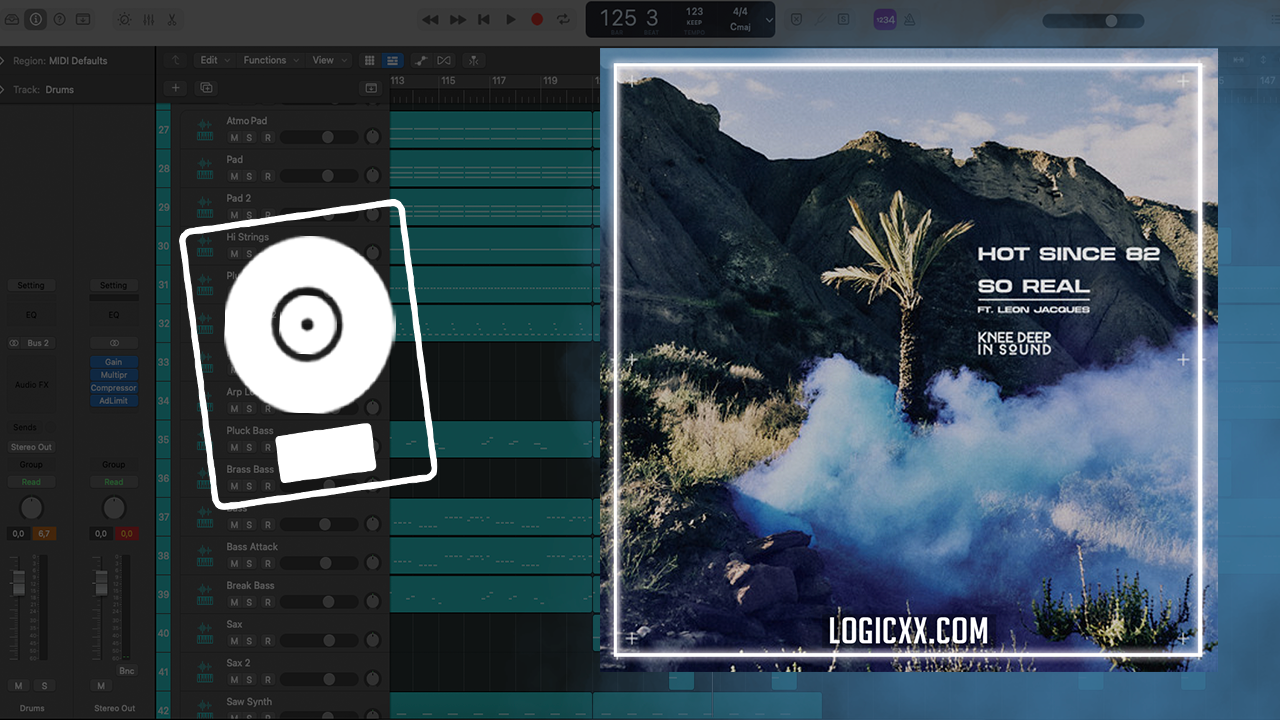Click the Bnc bounce button

127,671
